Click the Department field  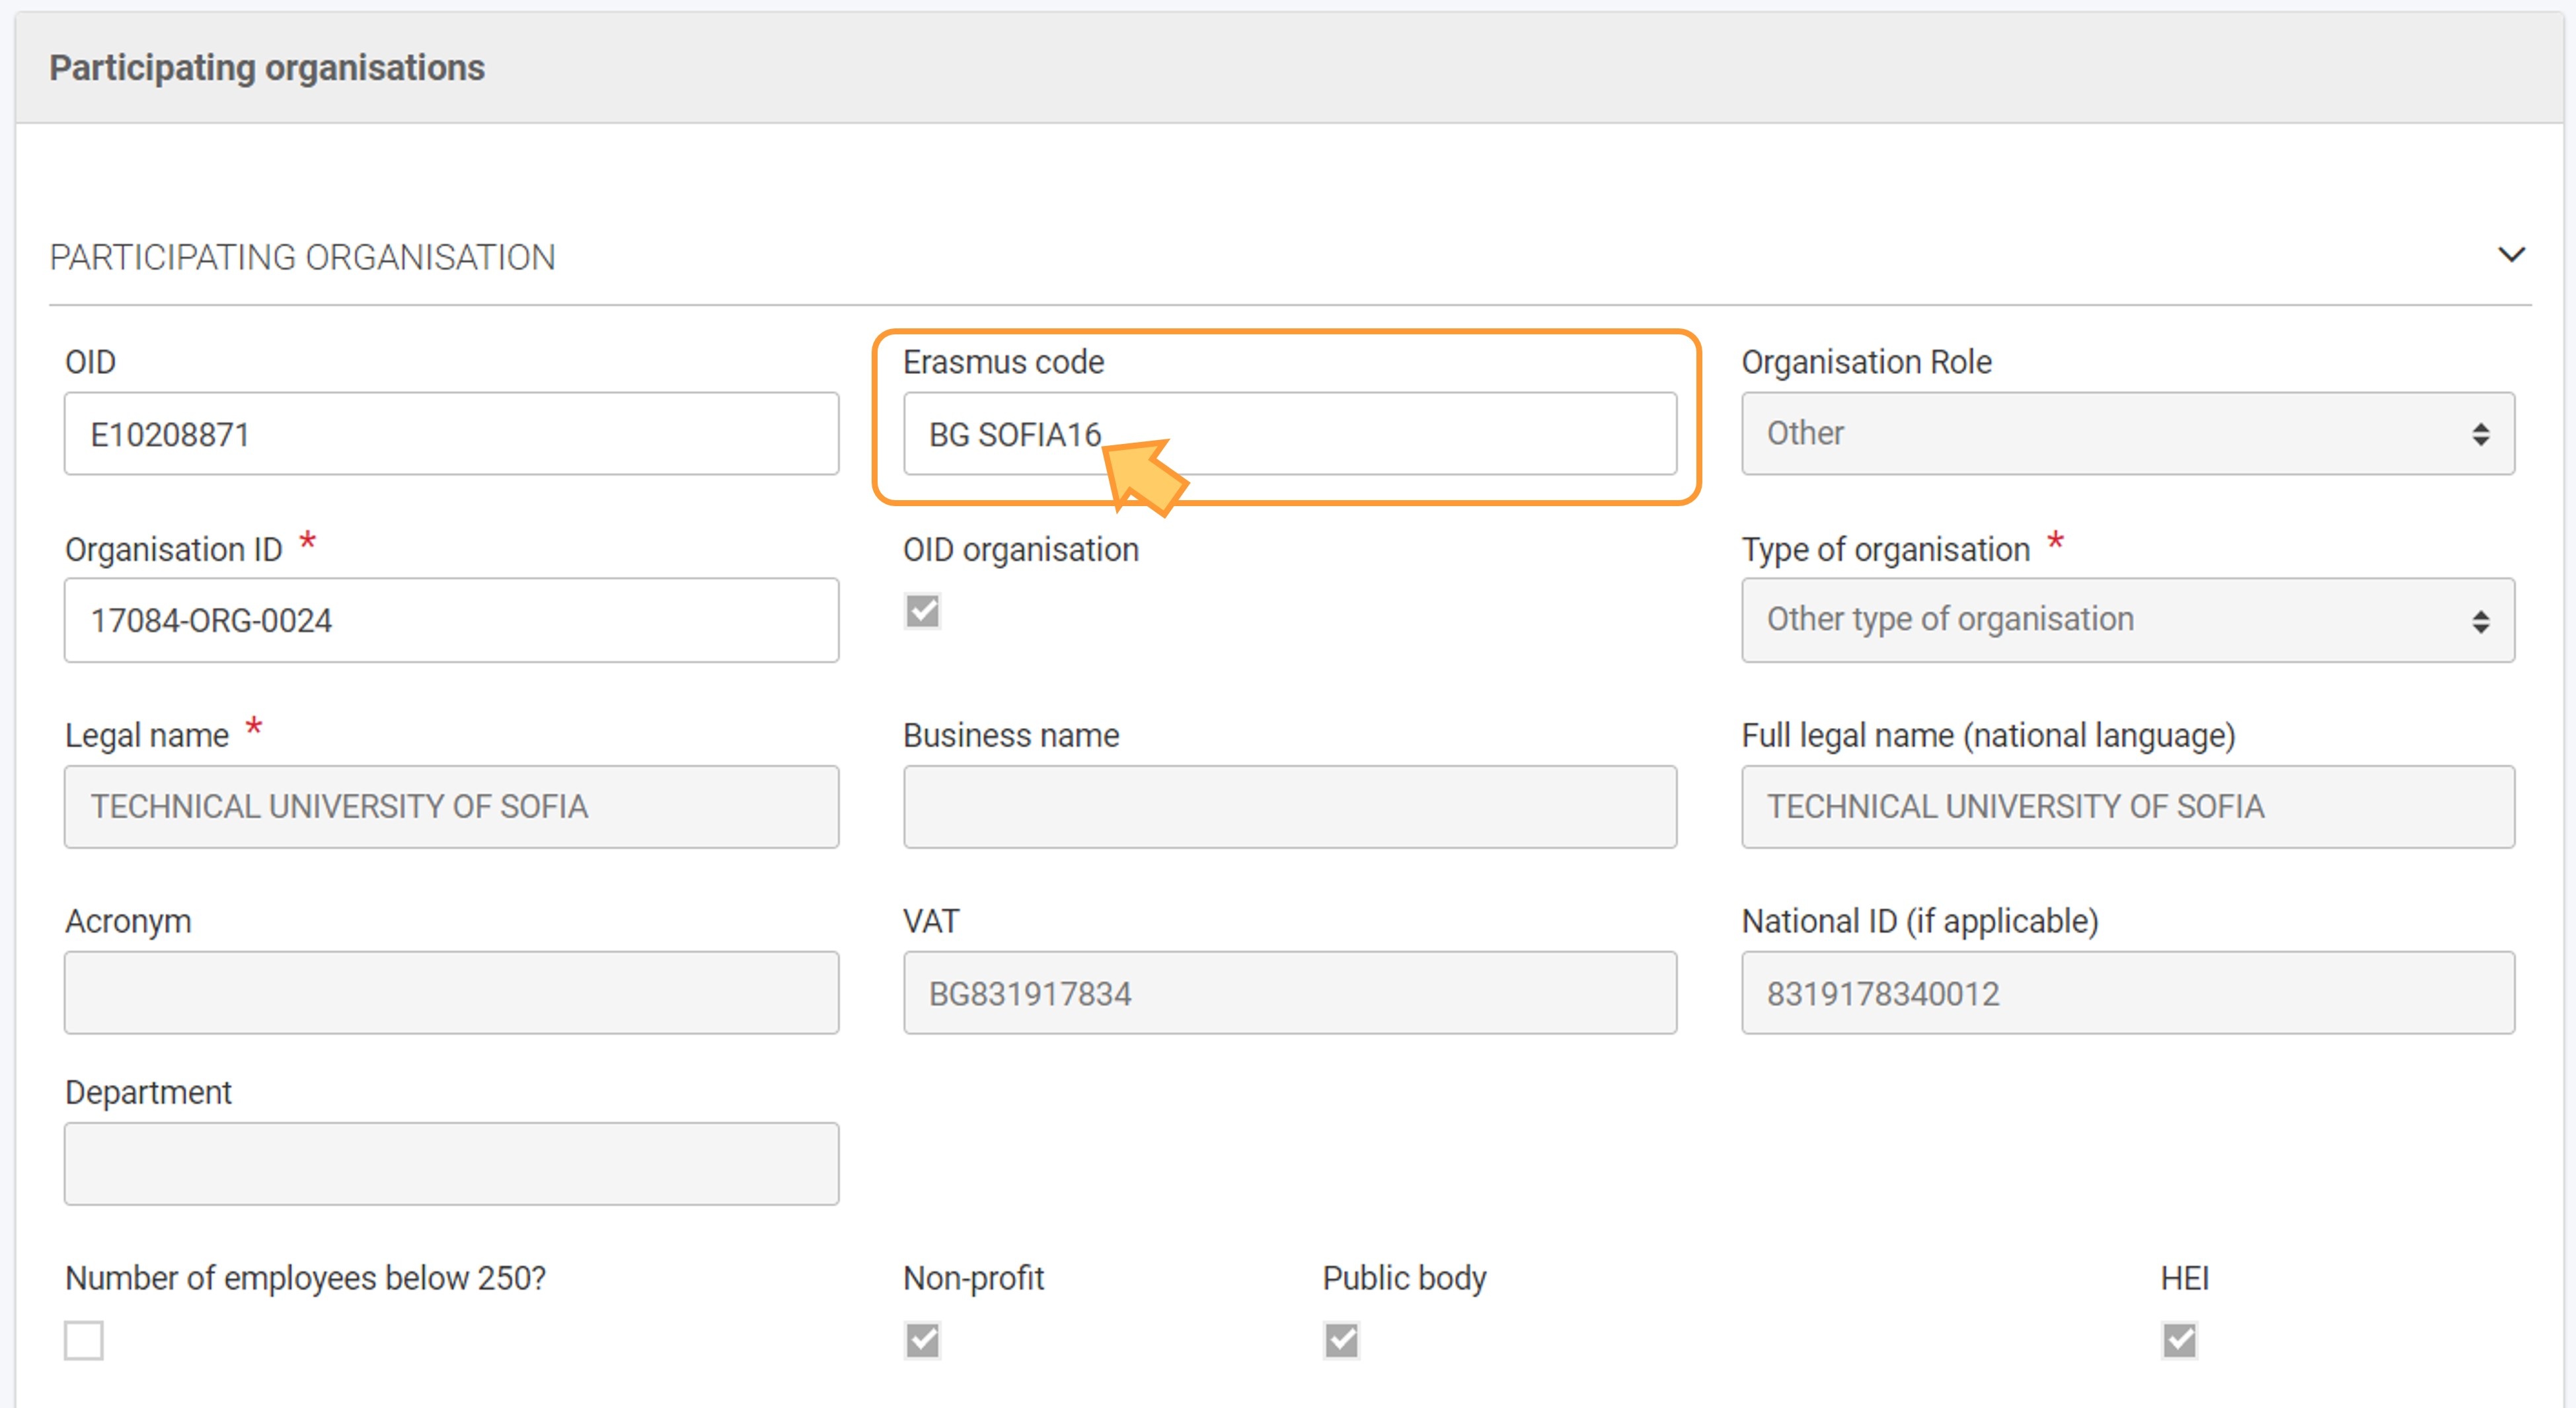coord(451,1164)
